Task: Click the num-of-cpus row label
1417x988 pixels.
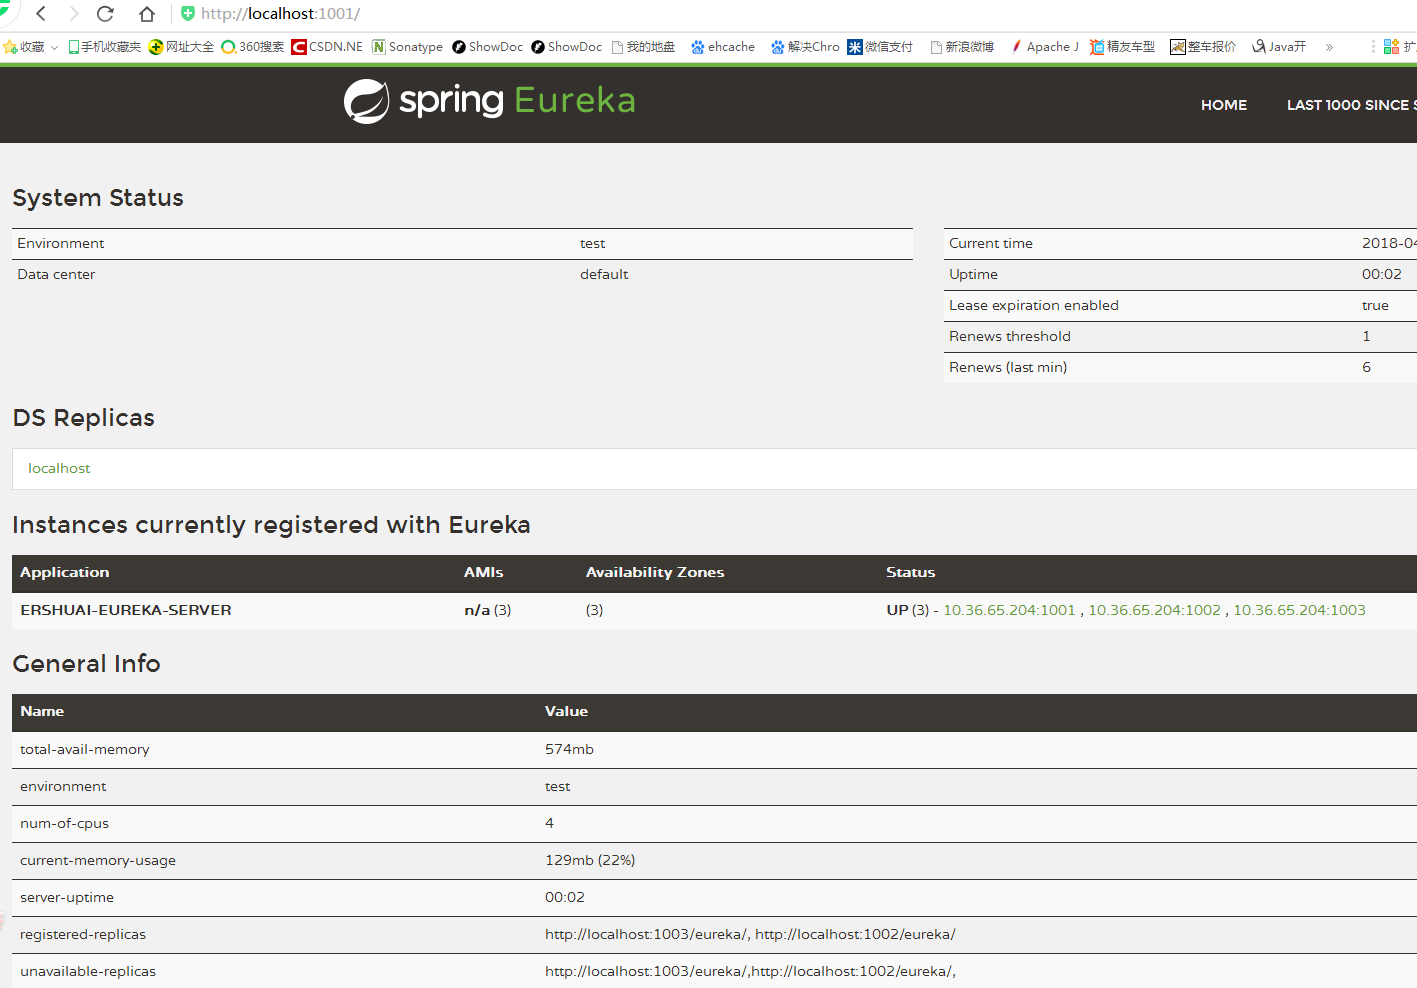Action: [65, 823]
